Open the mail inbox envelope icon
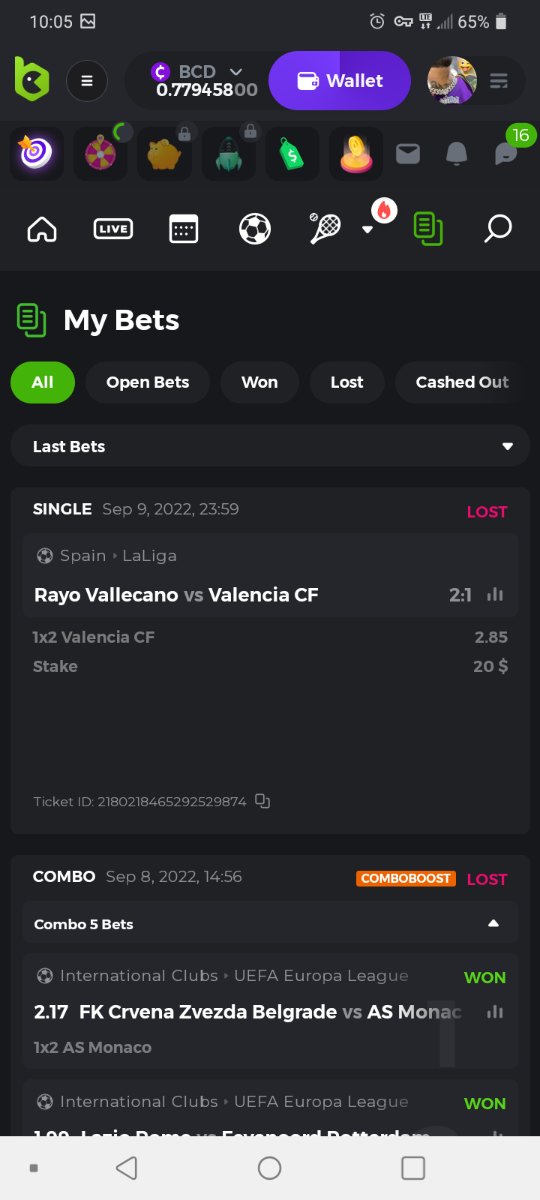The height and width of the screenshot is (1200, 540). [x=408, y=153]
